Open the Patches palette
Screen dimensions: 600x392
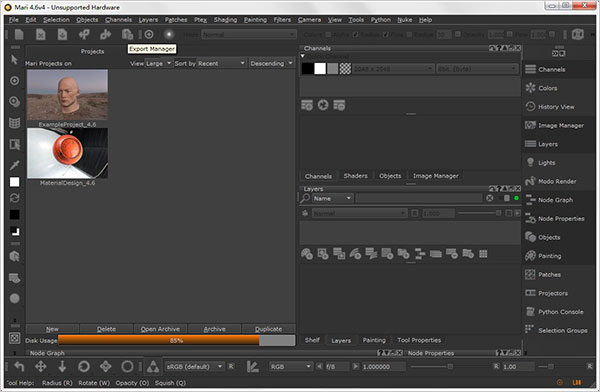[x=559, y=274]
